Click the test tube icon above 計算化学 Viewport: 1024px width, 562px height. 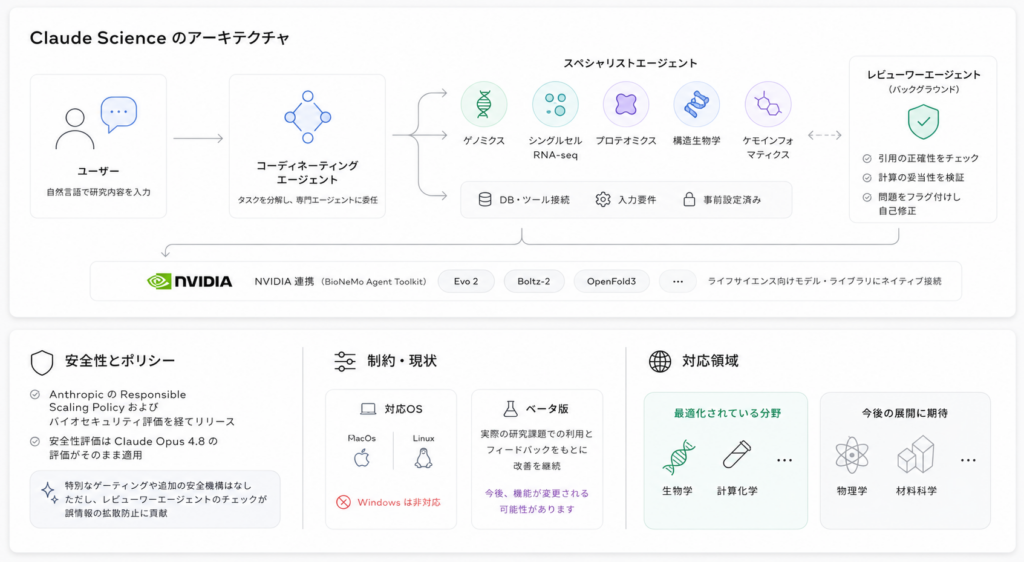(737, 455)
